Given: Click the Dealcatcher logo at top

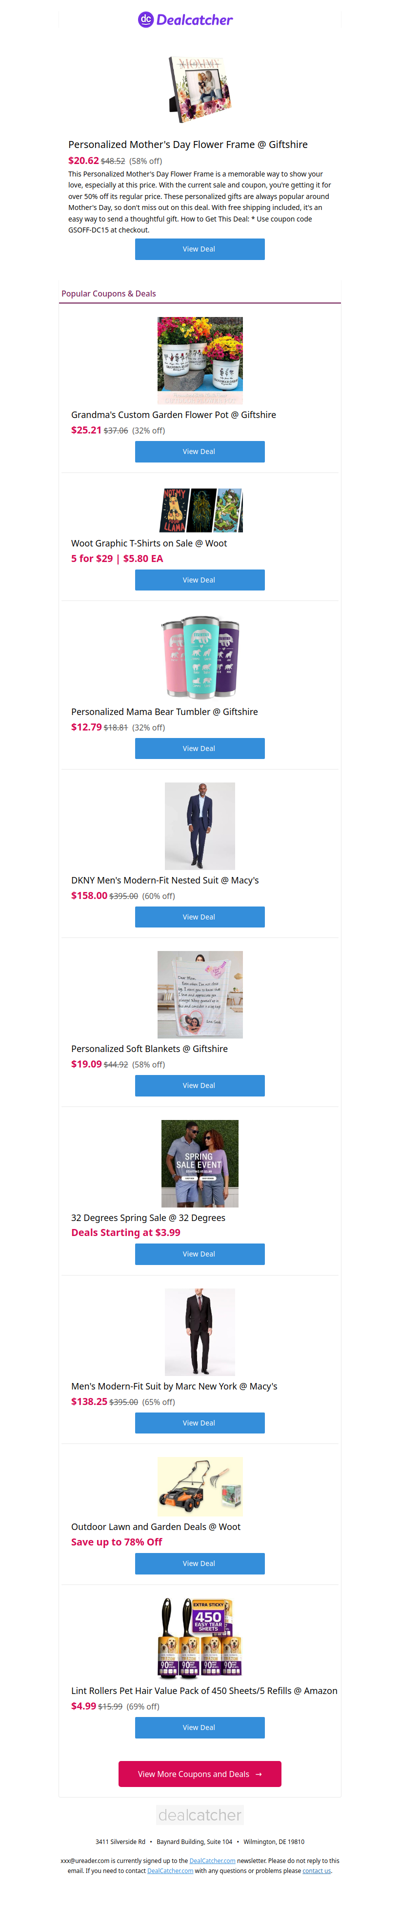Looking at the screenshot, I should (185, 19).
